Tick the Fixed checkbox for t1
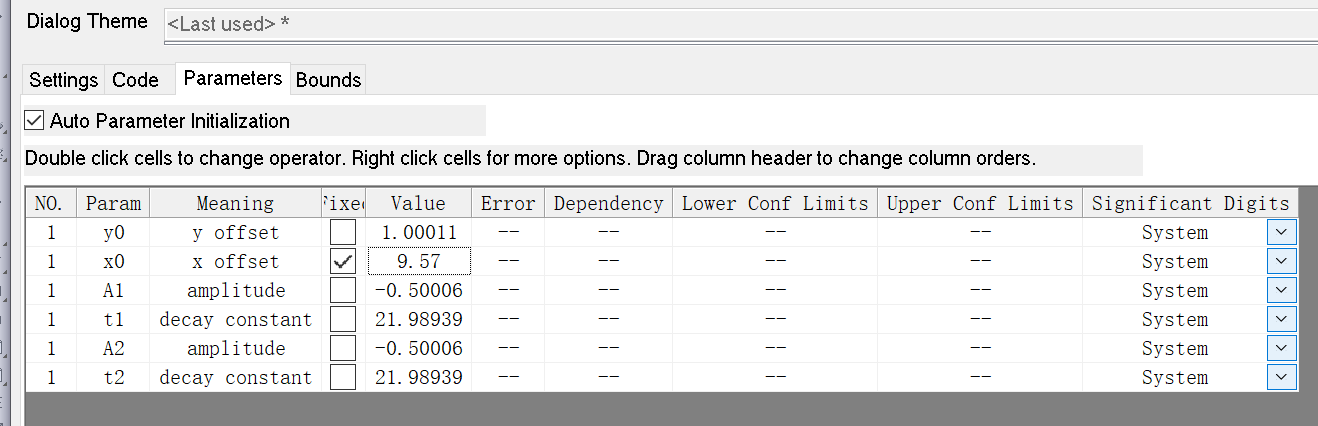The image size is (1318, 426). 343,320
